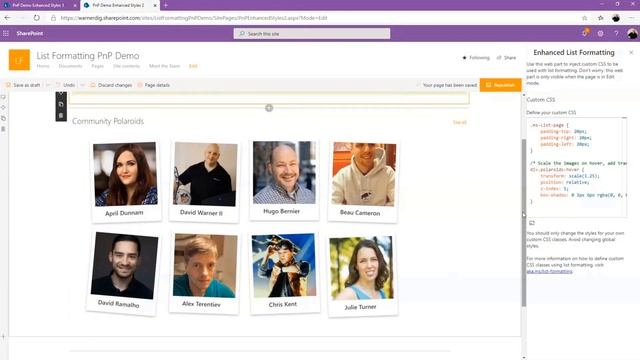Open the browser favorites list icon
The image size is (640, 360).
(x=600, y=18)
